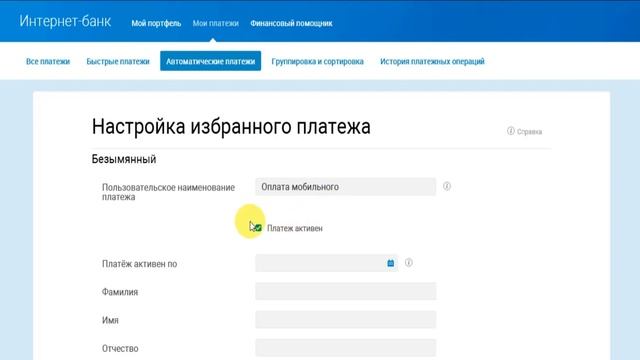This screenshot has width=640, height=360.
Task: Open the История платежных операций tab
Action: (432, 61)
